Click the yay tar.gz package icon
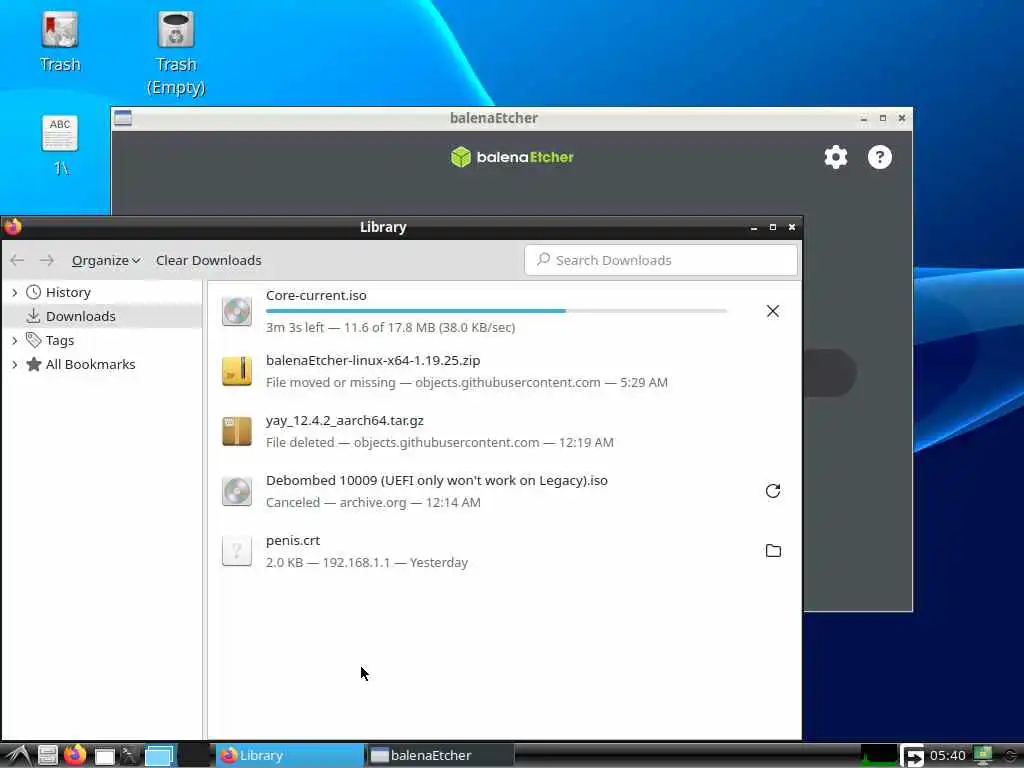The height and width of the screenshot is (768, 1024). tap(236, 432)
